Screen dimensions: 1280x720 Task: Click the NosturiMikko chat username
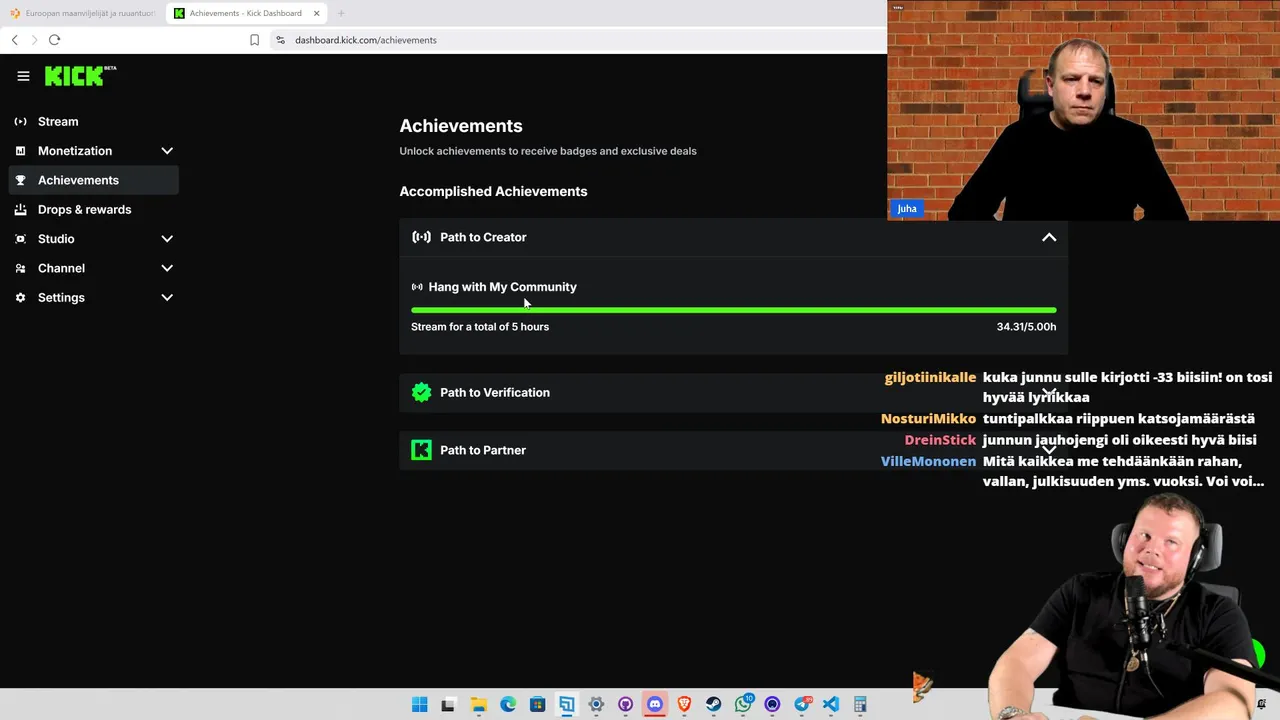(x=928, y=419)
